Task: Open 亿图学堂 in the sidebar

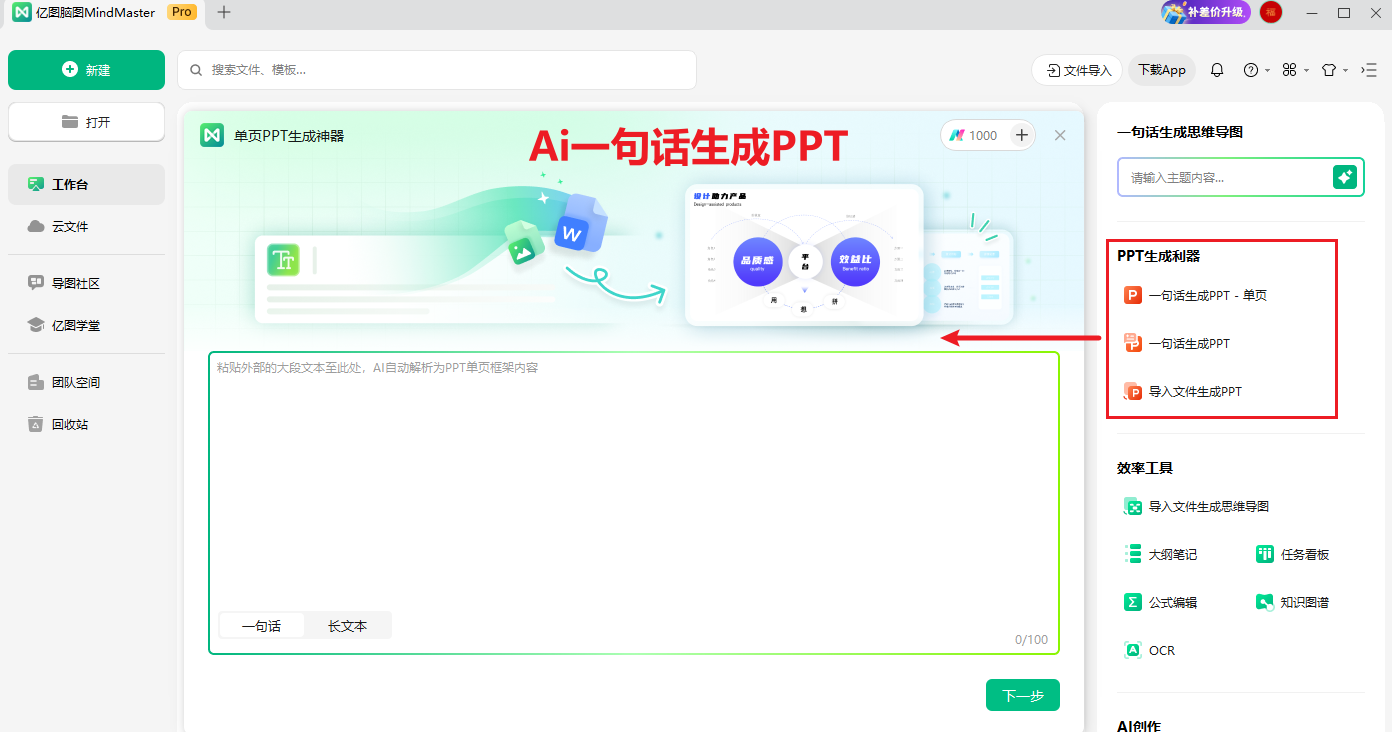Action: coord(86,325)
